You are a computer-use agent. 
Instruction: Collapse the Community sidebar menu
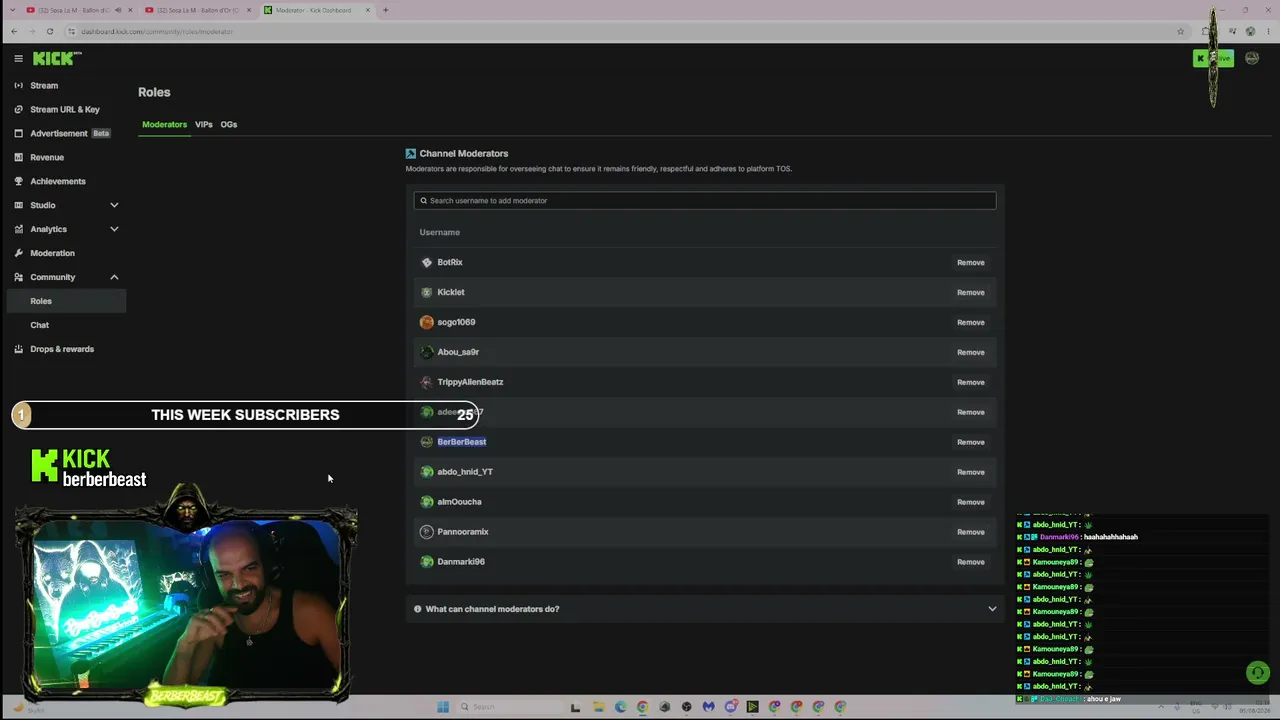(66, 278)
